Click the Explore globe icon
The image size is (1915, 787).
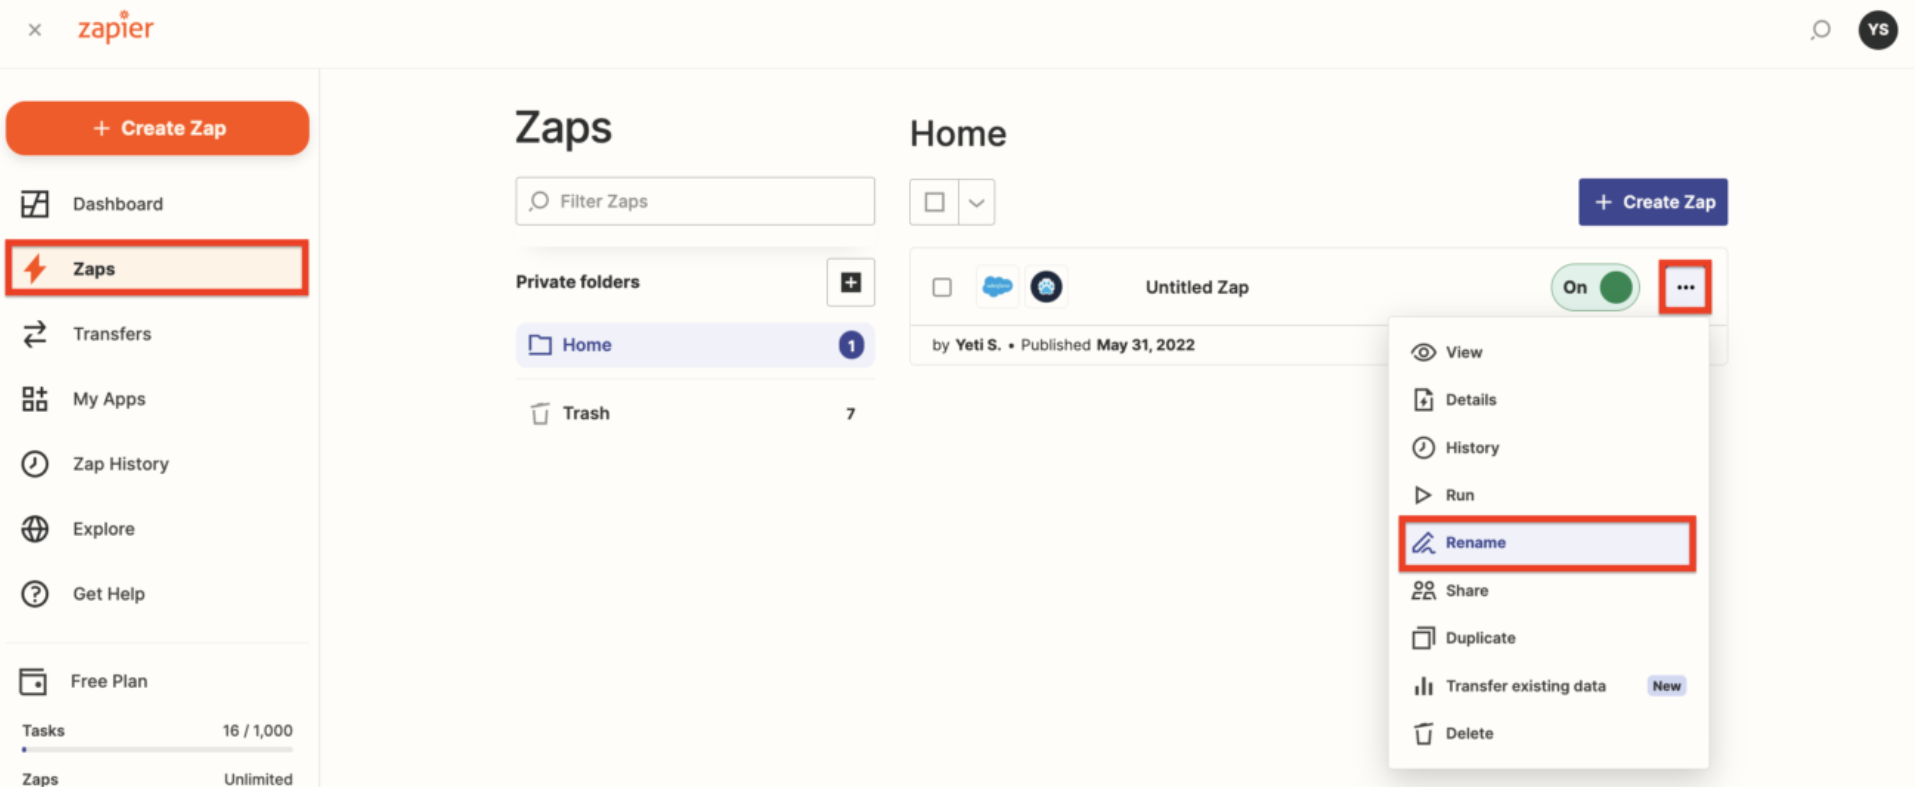[35, 529]
